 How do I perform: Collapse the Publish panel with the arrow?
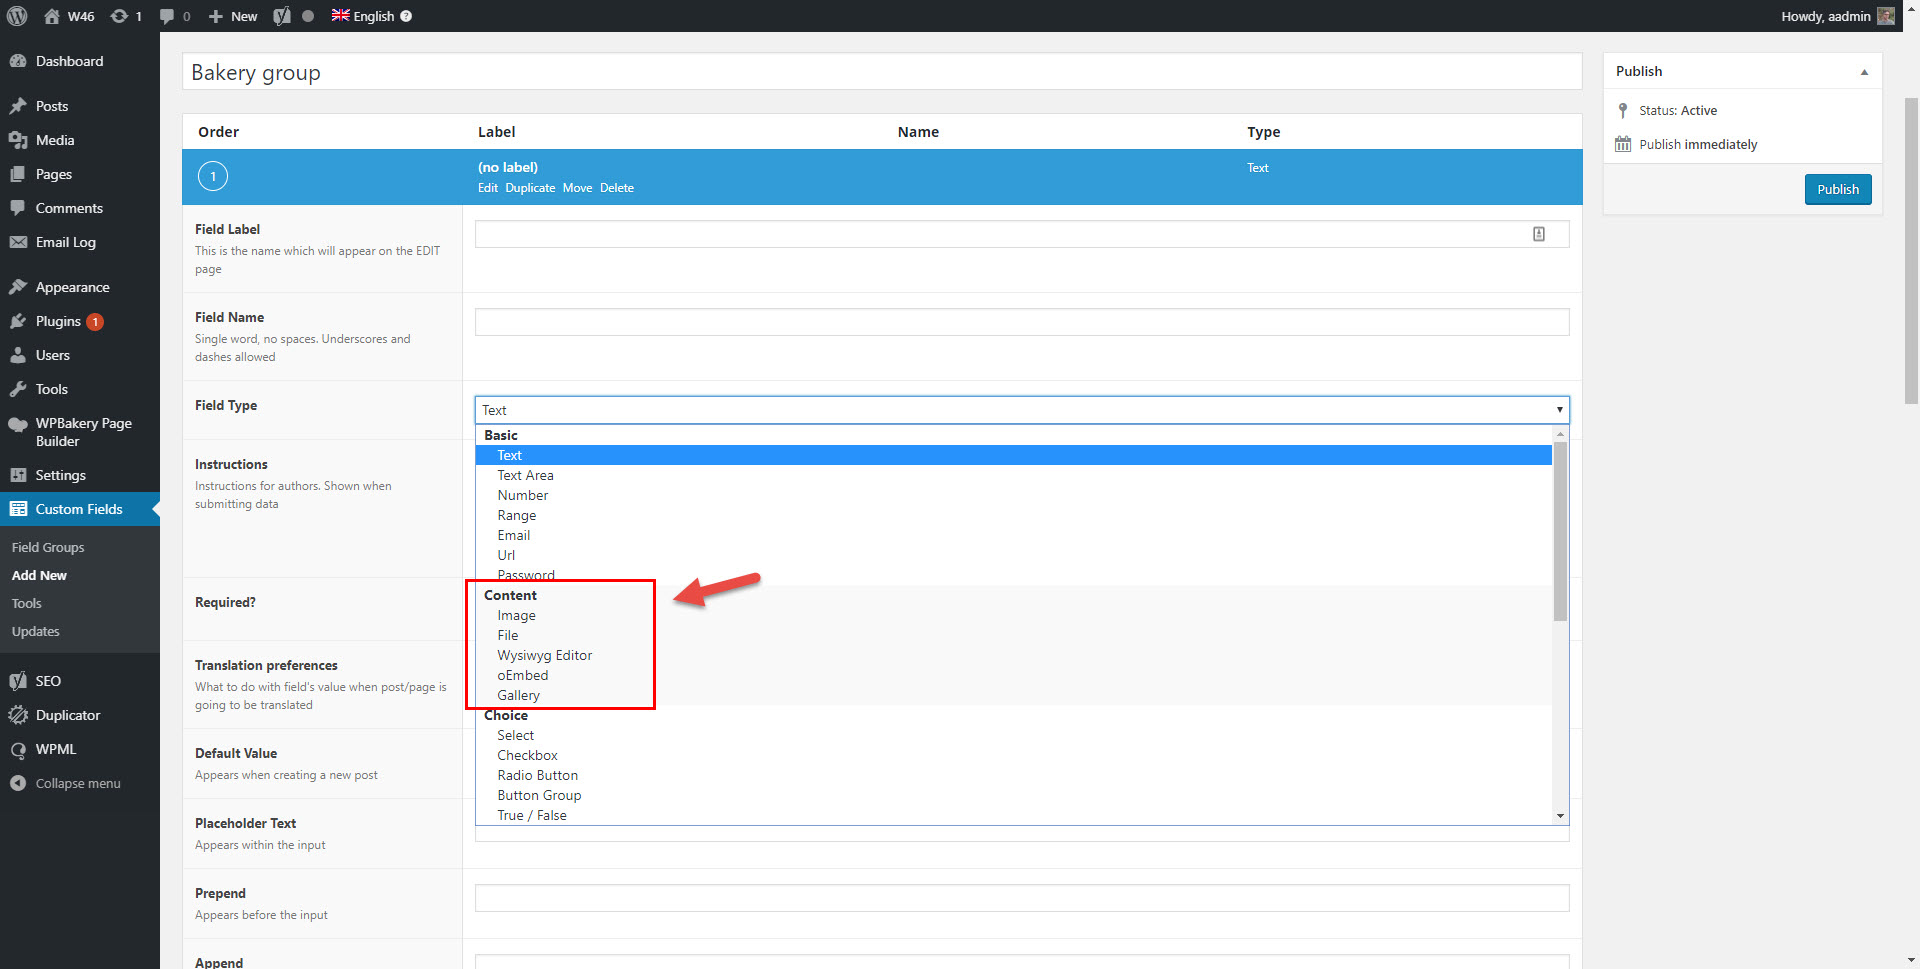pos(1864,72)
